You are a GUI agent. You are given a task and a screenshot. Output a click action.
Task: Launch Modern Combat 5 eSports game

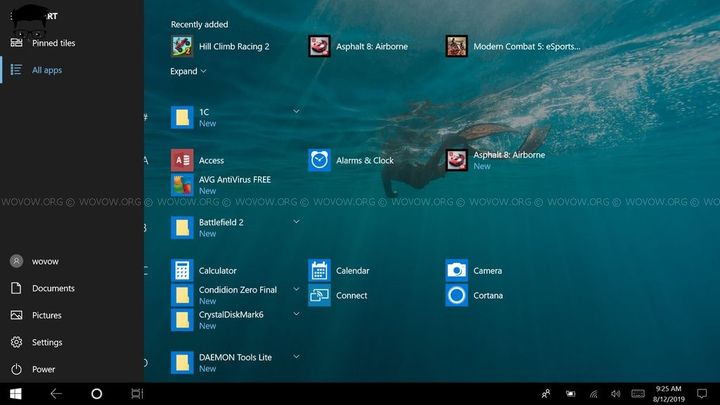tap(456, 46)
